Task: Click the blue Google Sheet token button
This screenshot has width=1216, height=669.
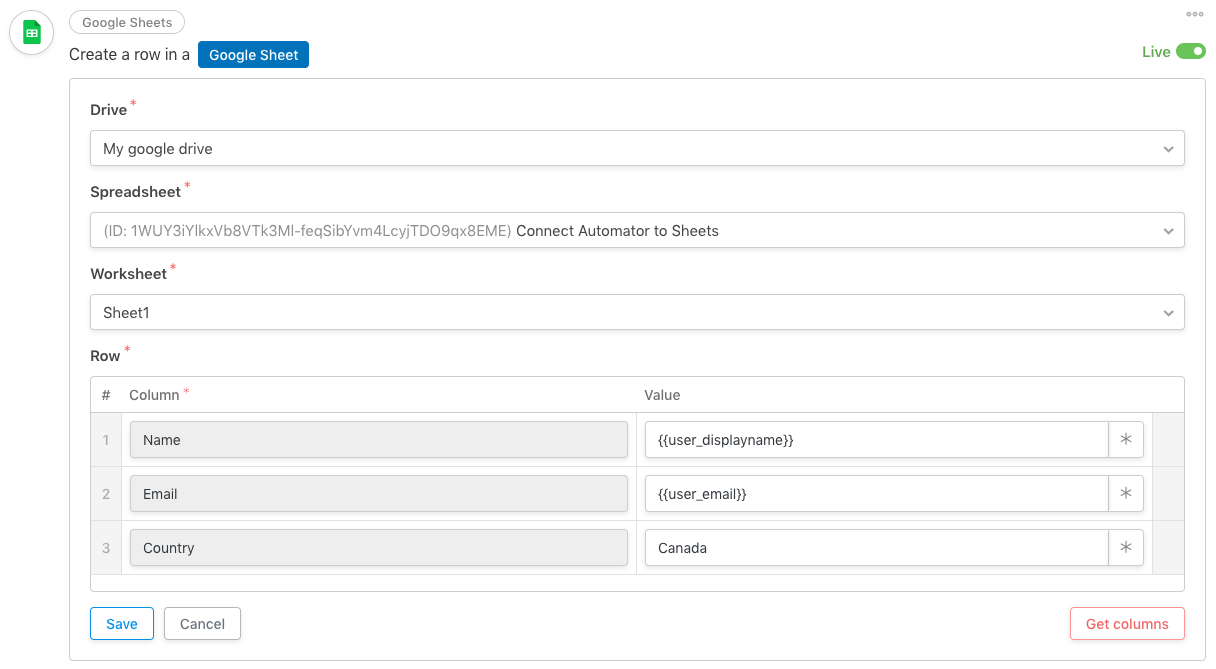Action: 253,54
